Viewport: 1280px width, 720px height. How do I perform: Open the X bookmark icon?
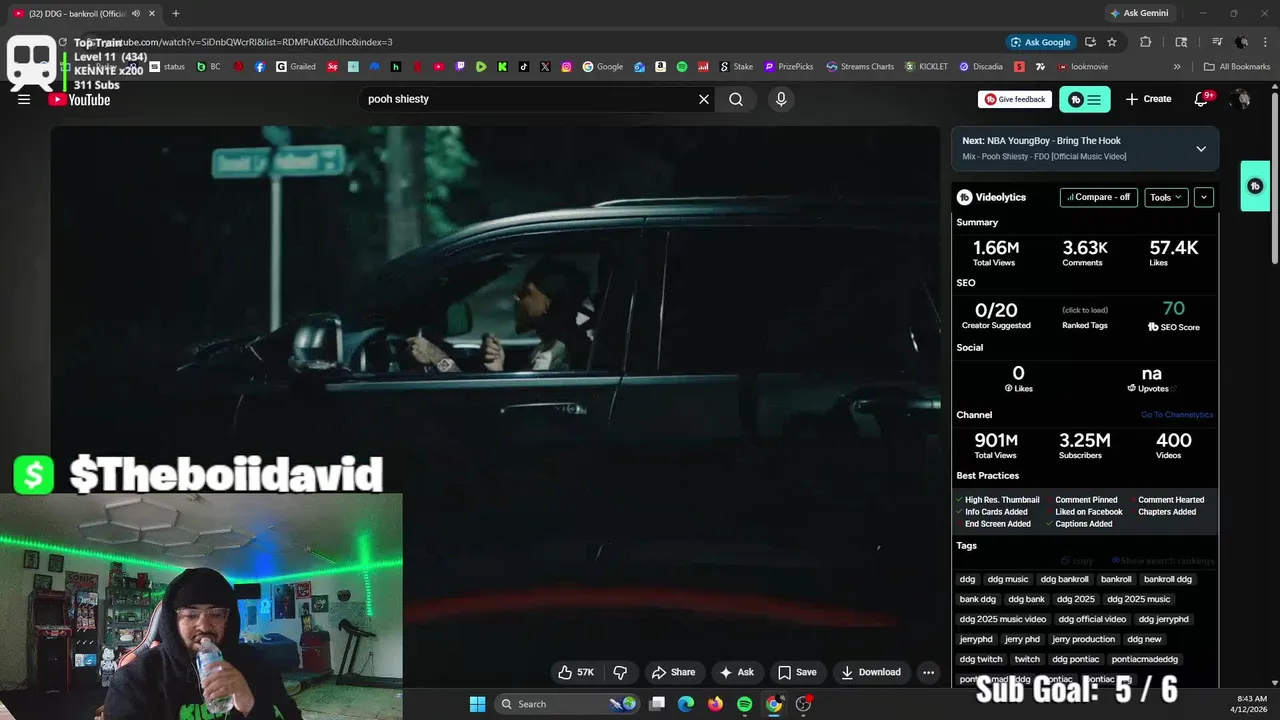(545, 67)
